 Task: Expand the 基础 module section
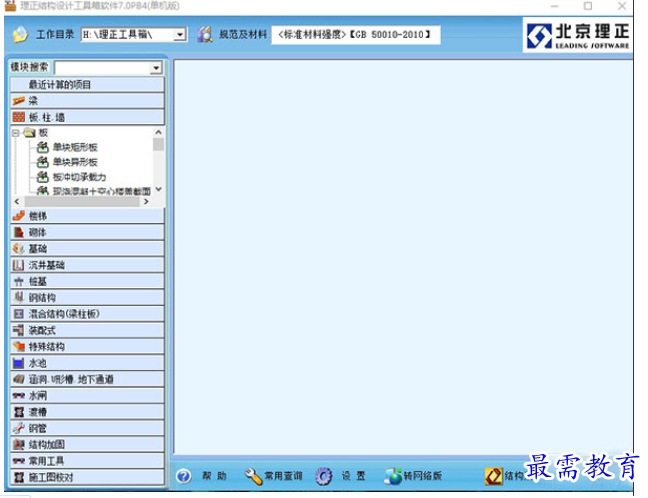[x=87, y=248]
